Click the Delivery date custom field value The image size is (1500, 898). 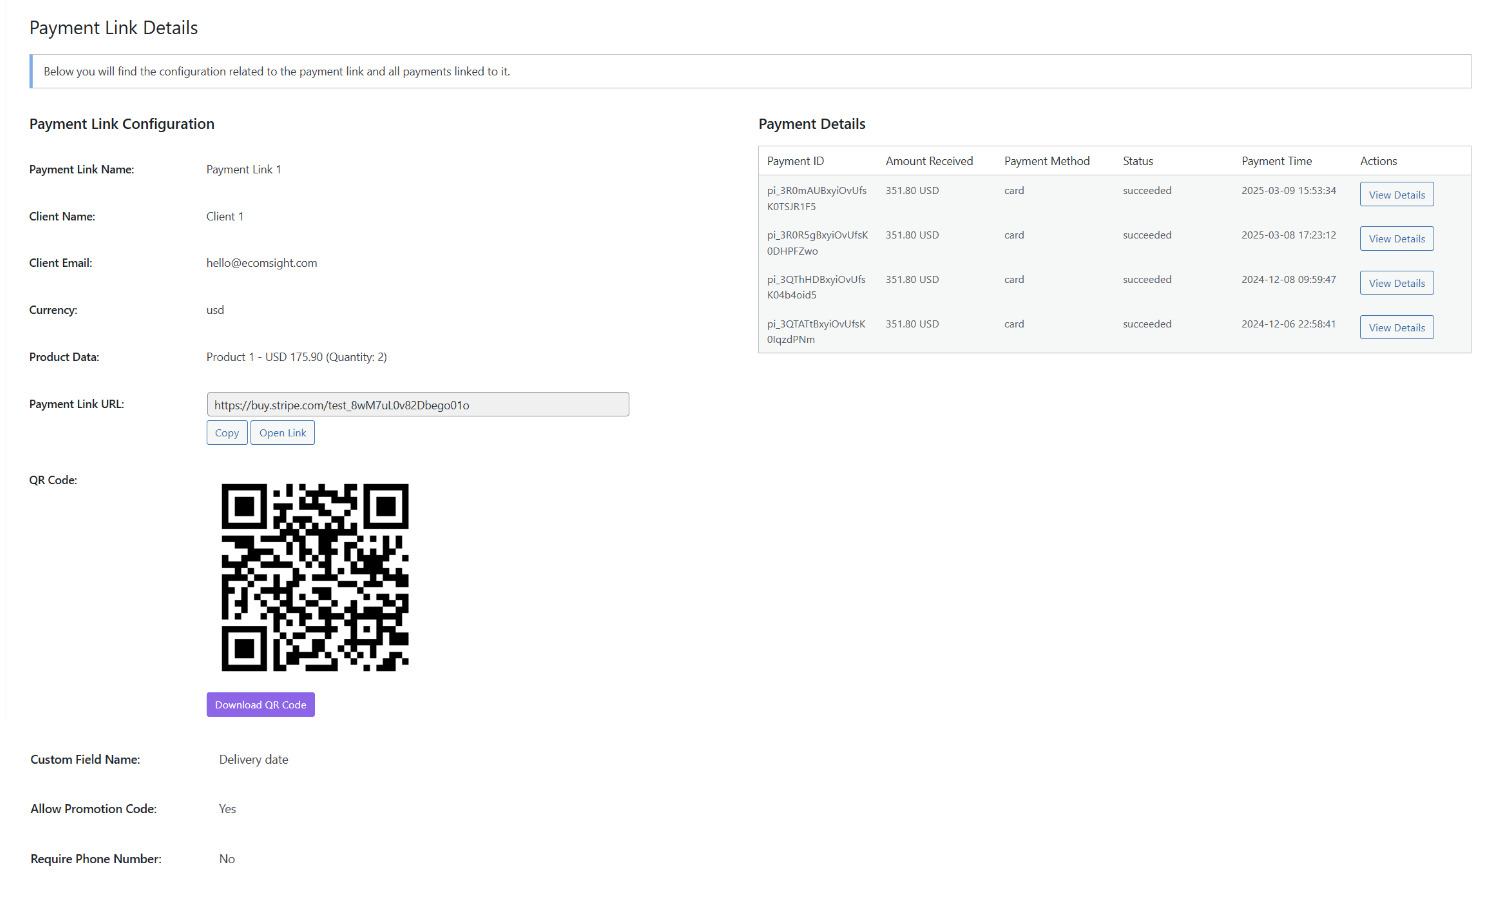point(254,760)
